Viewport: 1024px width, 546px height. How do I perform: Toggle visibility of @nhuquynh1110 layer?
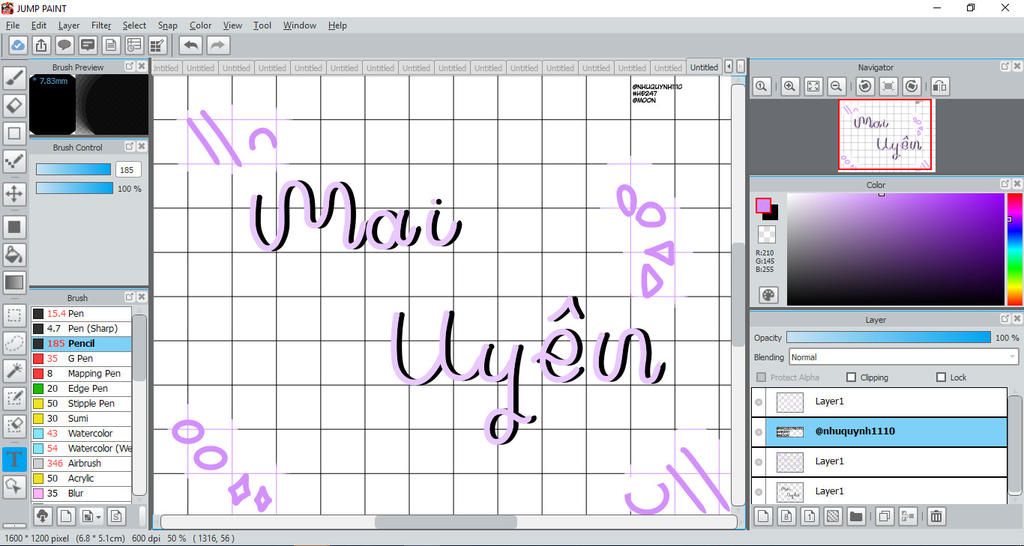(758, 432)
